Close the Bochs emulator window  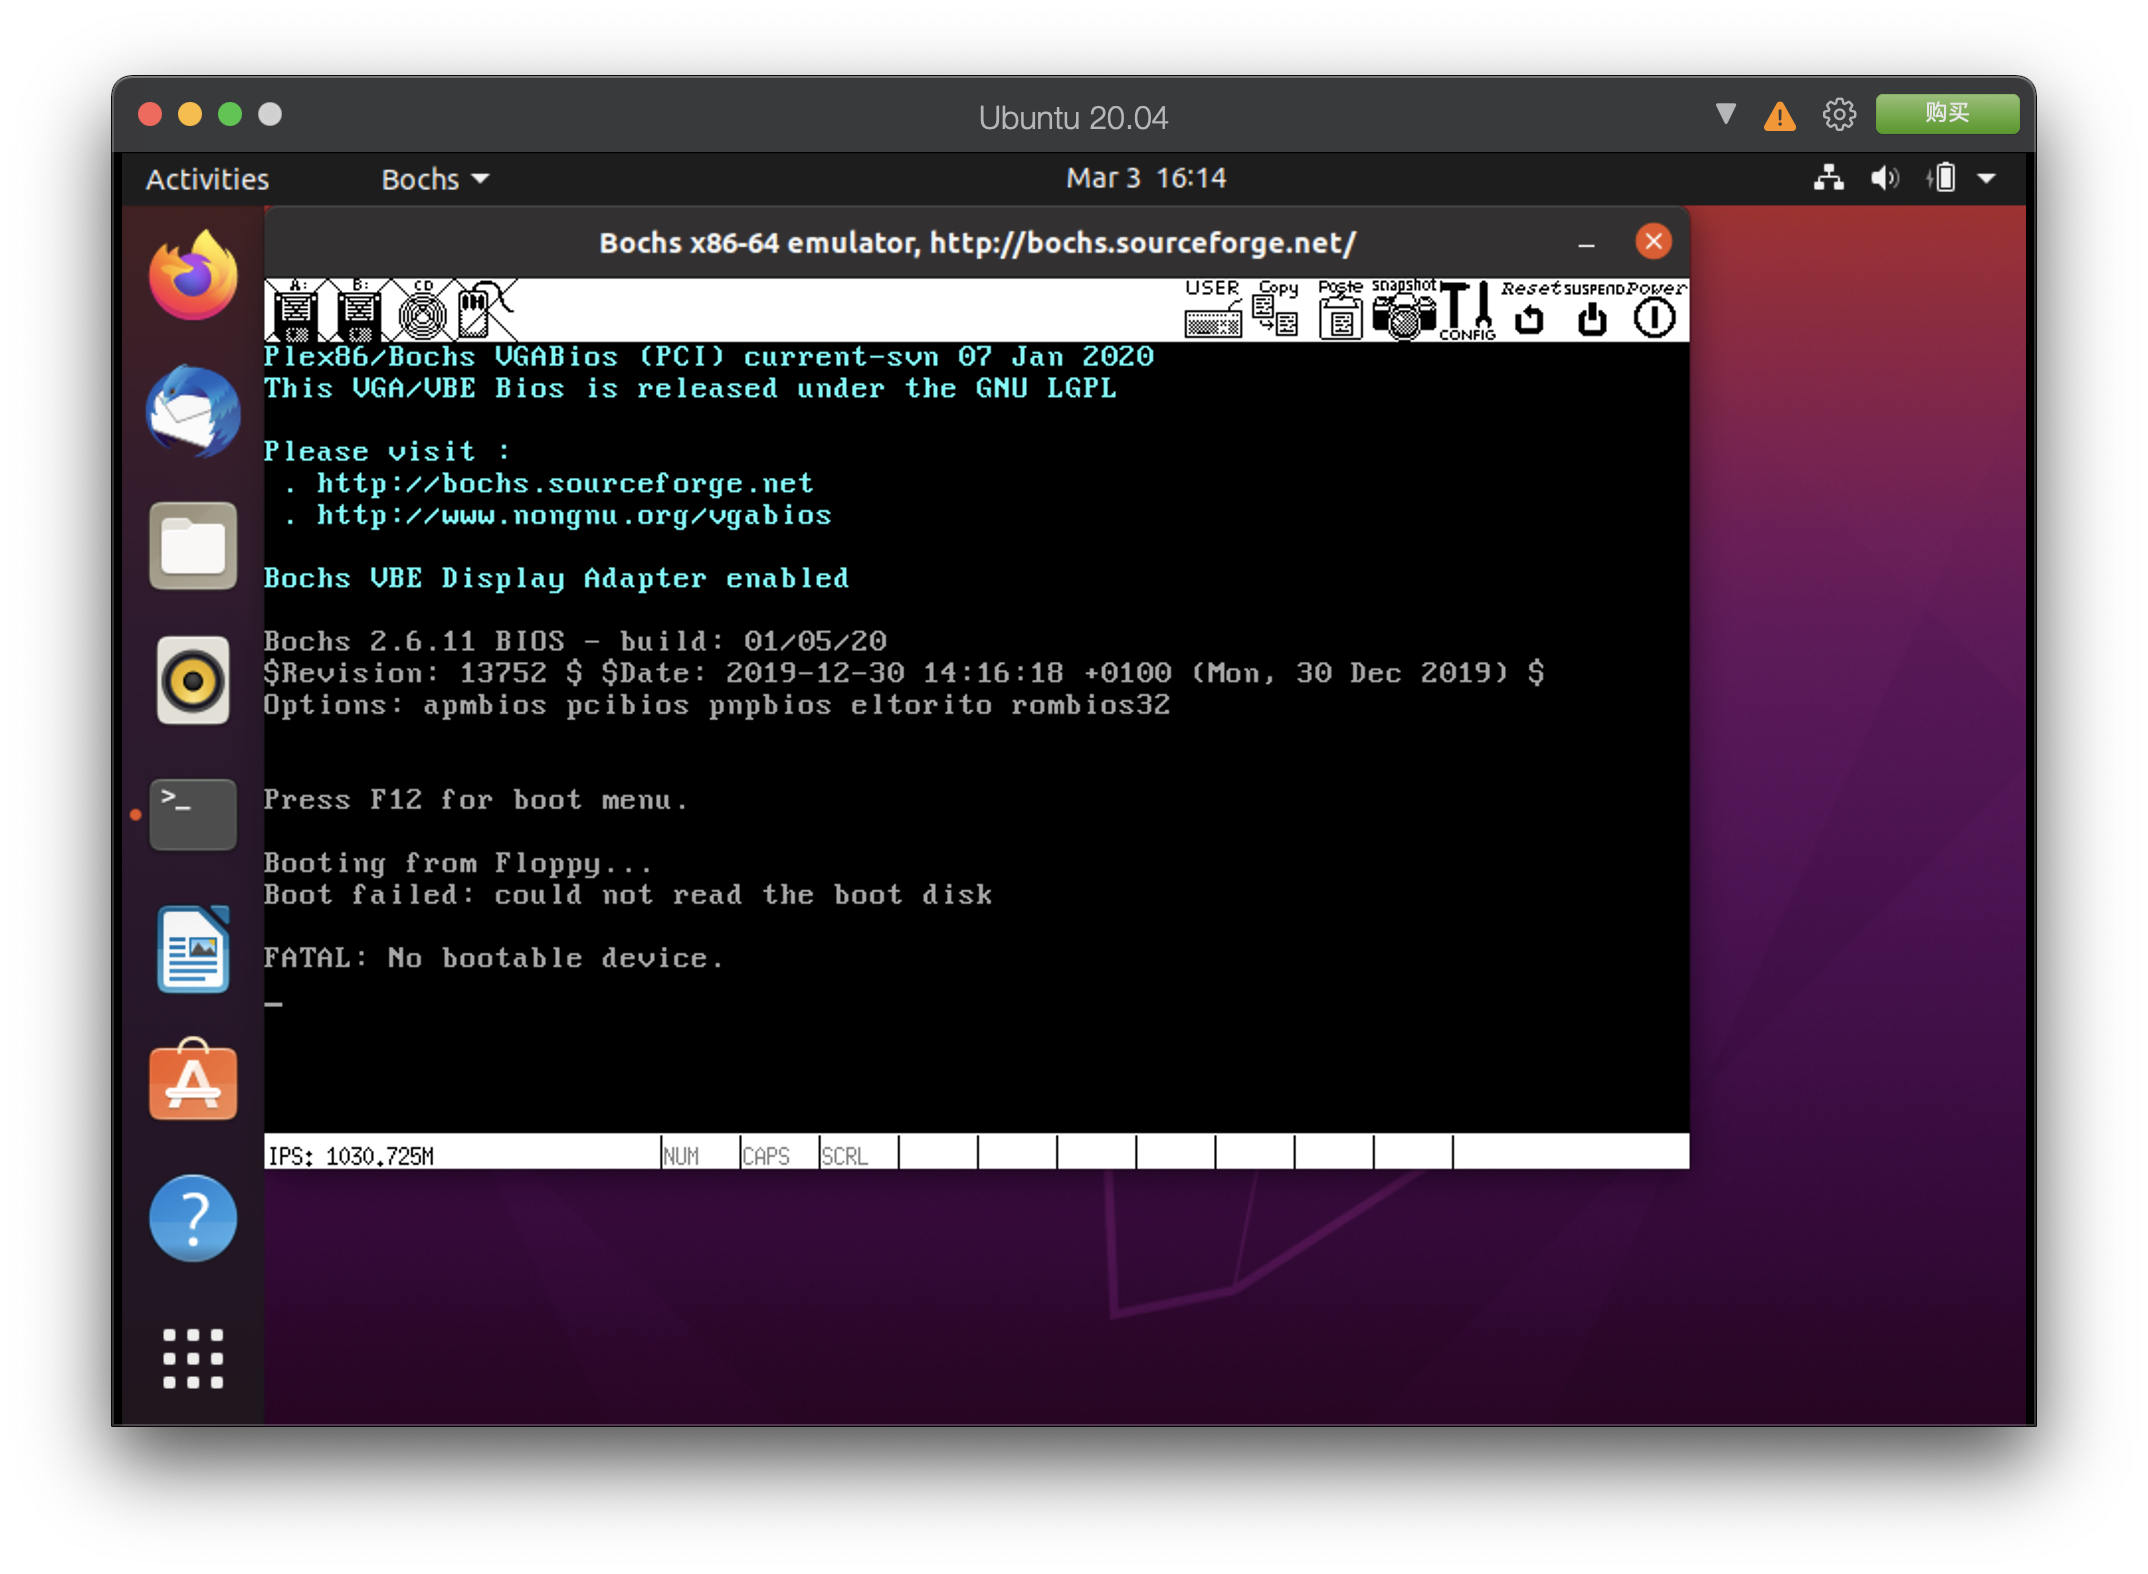point(1653,242)
